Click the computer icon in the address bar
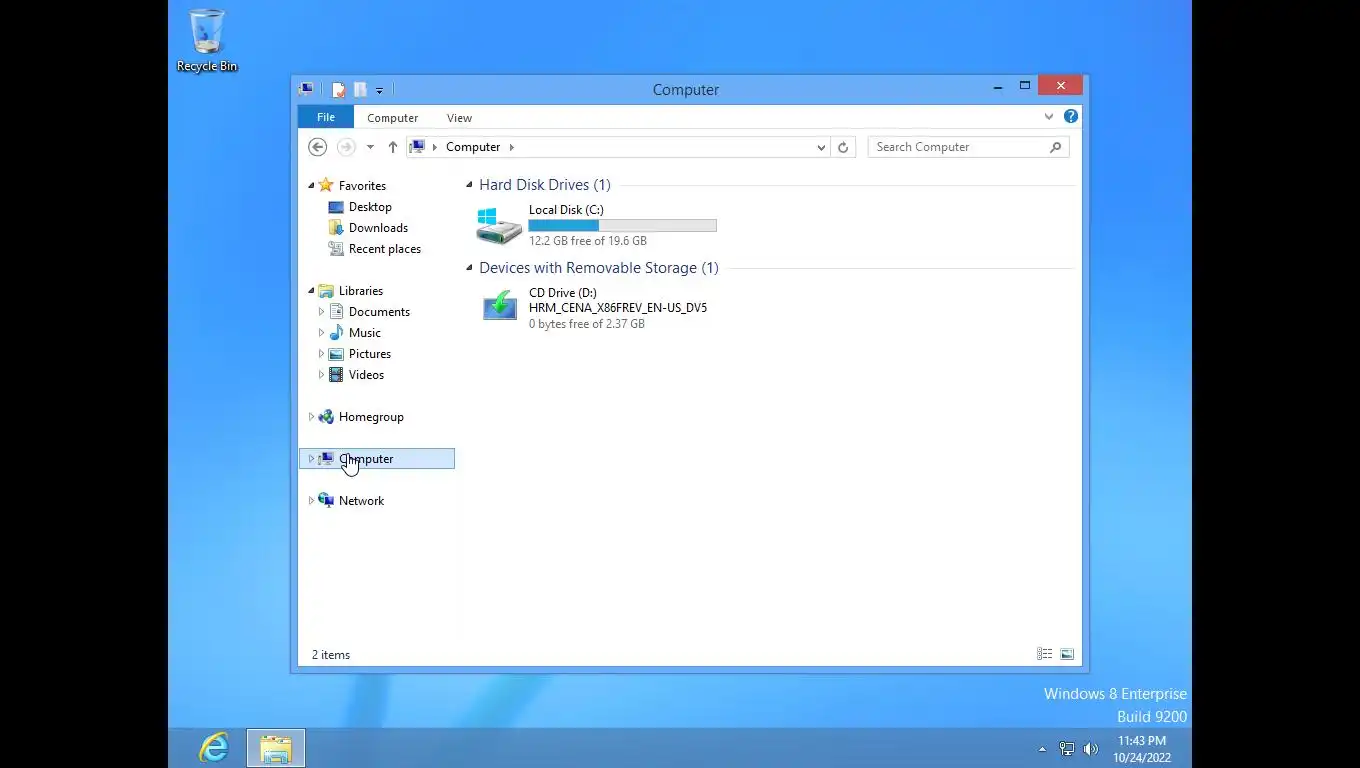The image size is (1360, 768). tap(418, 147)
